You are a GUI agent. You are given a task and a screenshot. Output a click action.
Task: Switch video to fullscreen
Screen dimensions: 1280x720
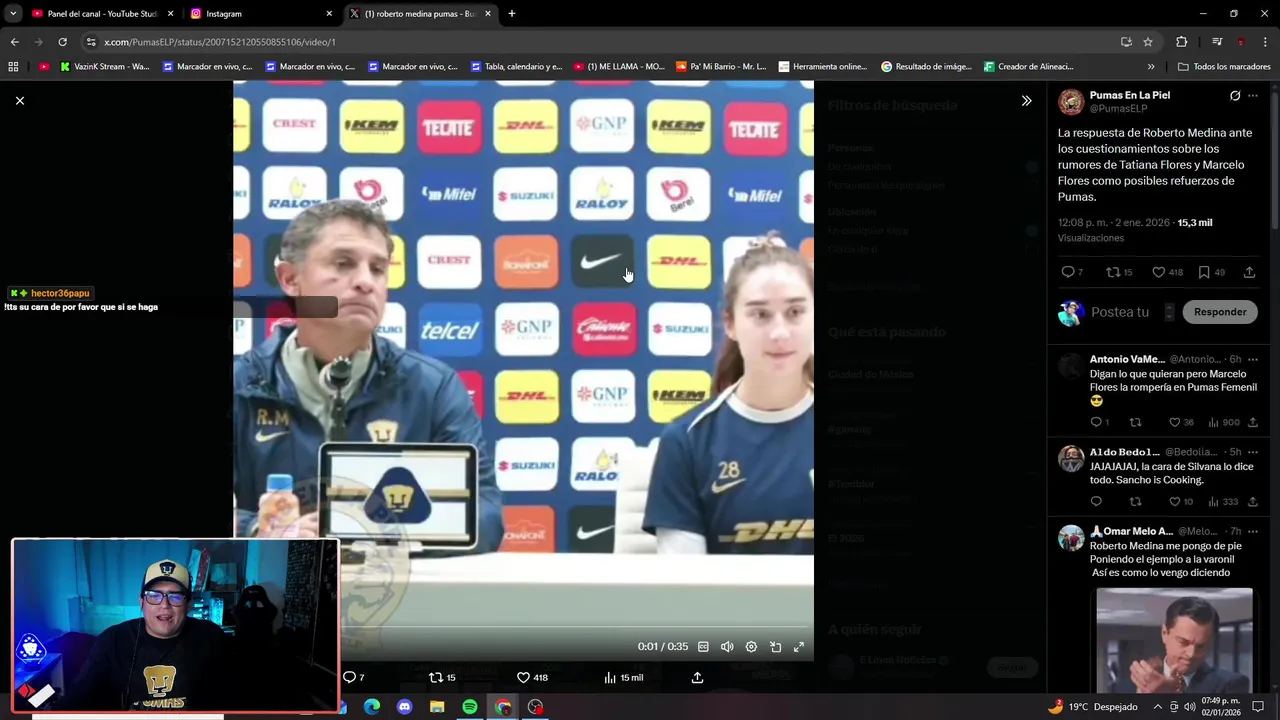799,647
